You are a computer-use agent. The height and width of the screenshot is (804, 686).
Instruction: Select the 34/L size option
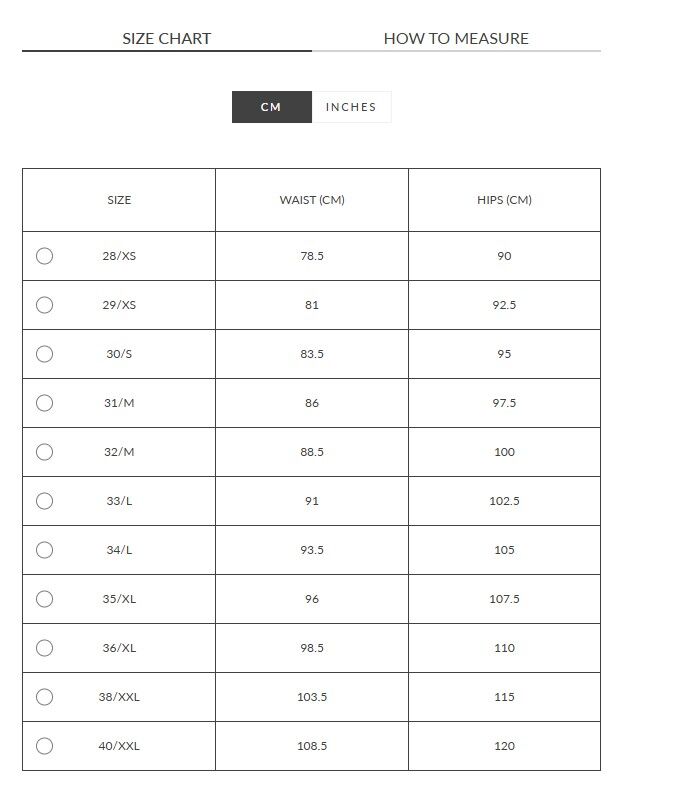point(45,550)
